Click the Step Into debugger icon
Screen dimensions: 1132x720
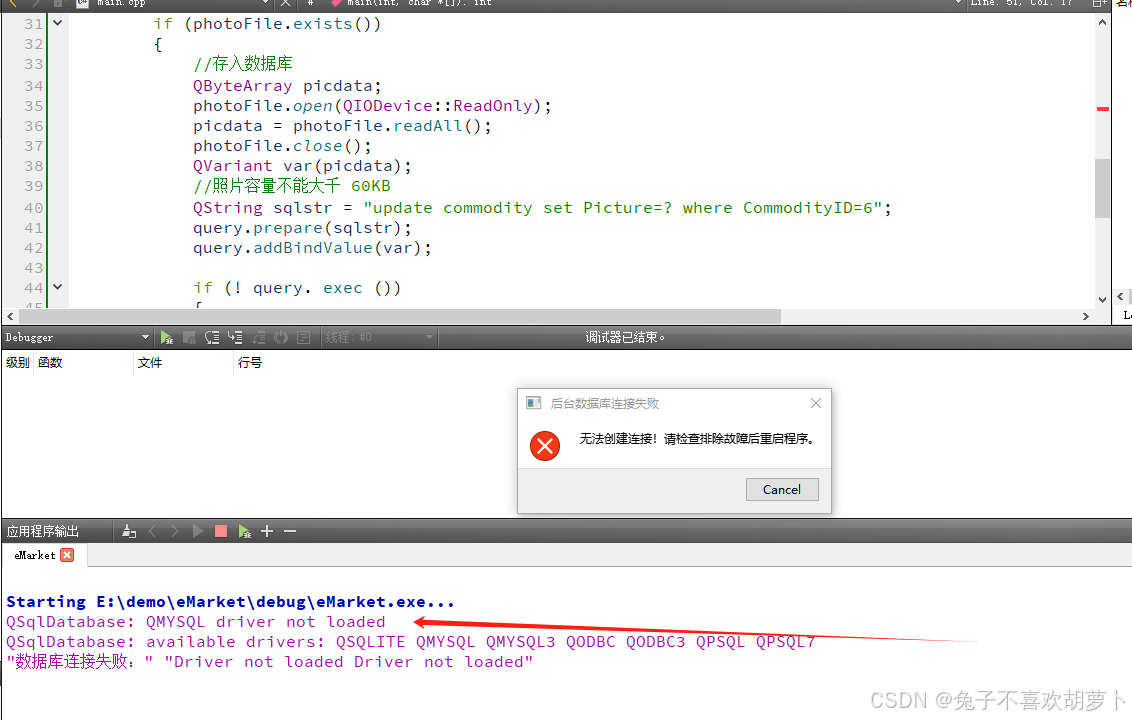click(x=235, y=337)
